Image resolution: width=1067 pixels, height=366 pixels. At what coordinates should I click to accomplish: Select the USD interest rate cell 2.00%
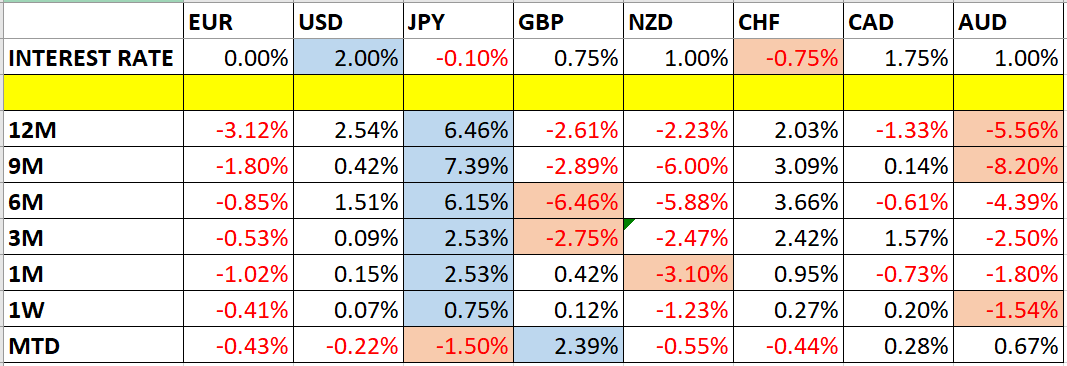click(x=348, y=59)
